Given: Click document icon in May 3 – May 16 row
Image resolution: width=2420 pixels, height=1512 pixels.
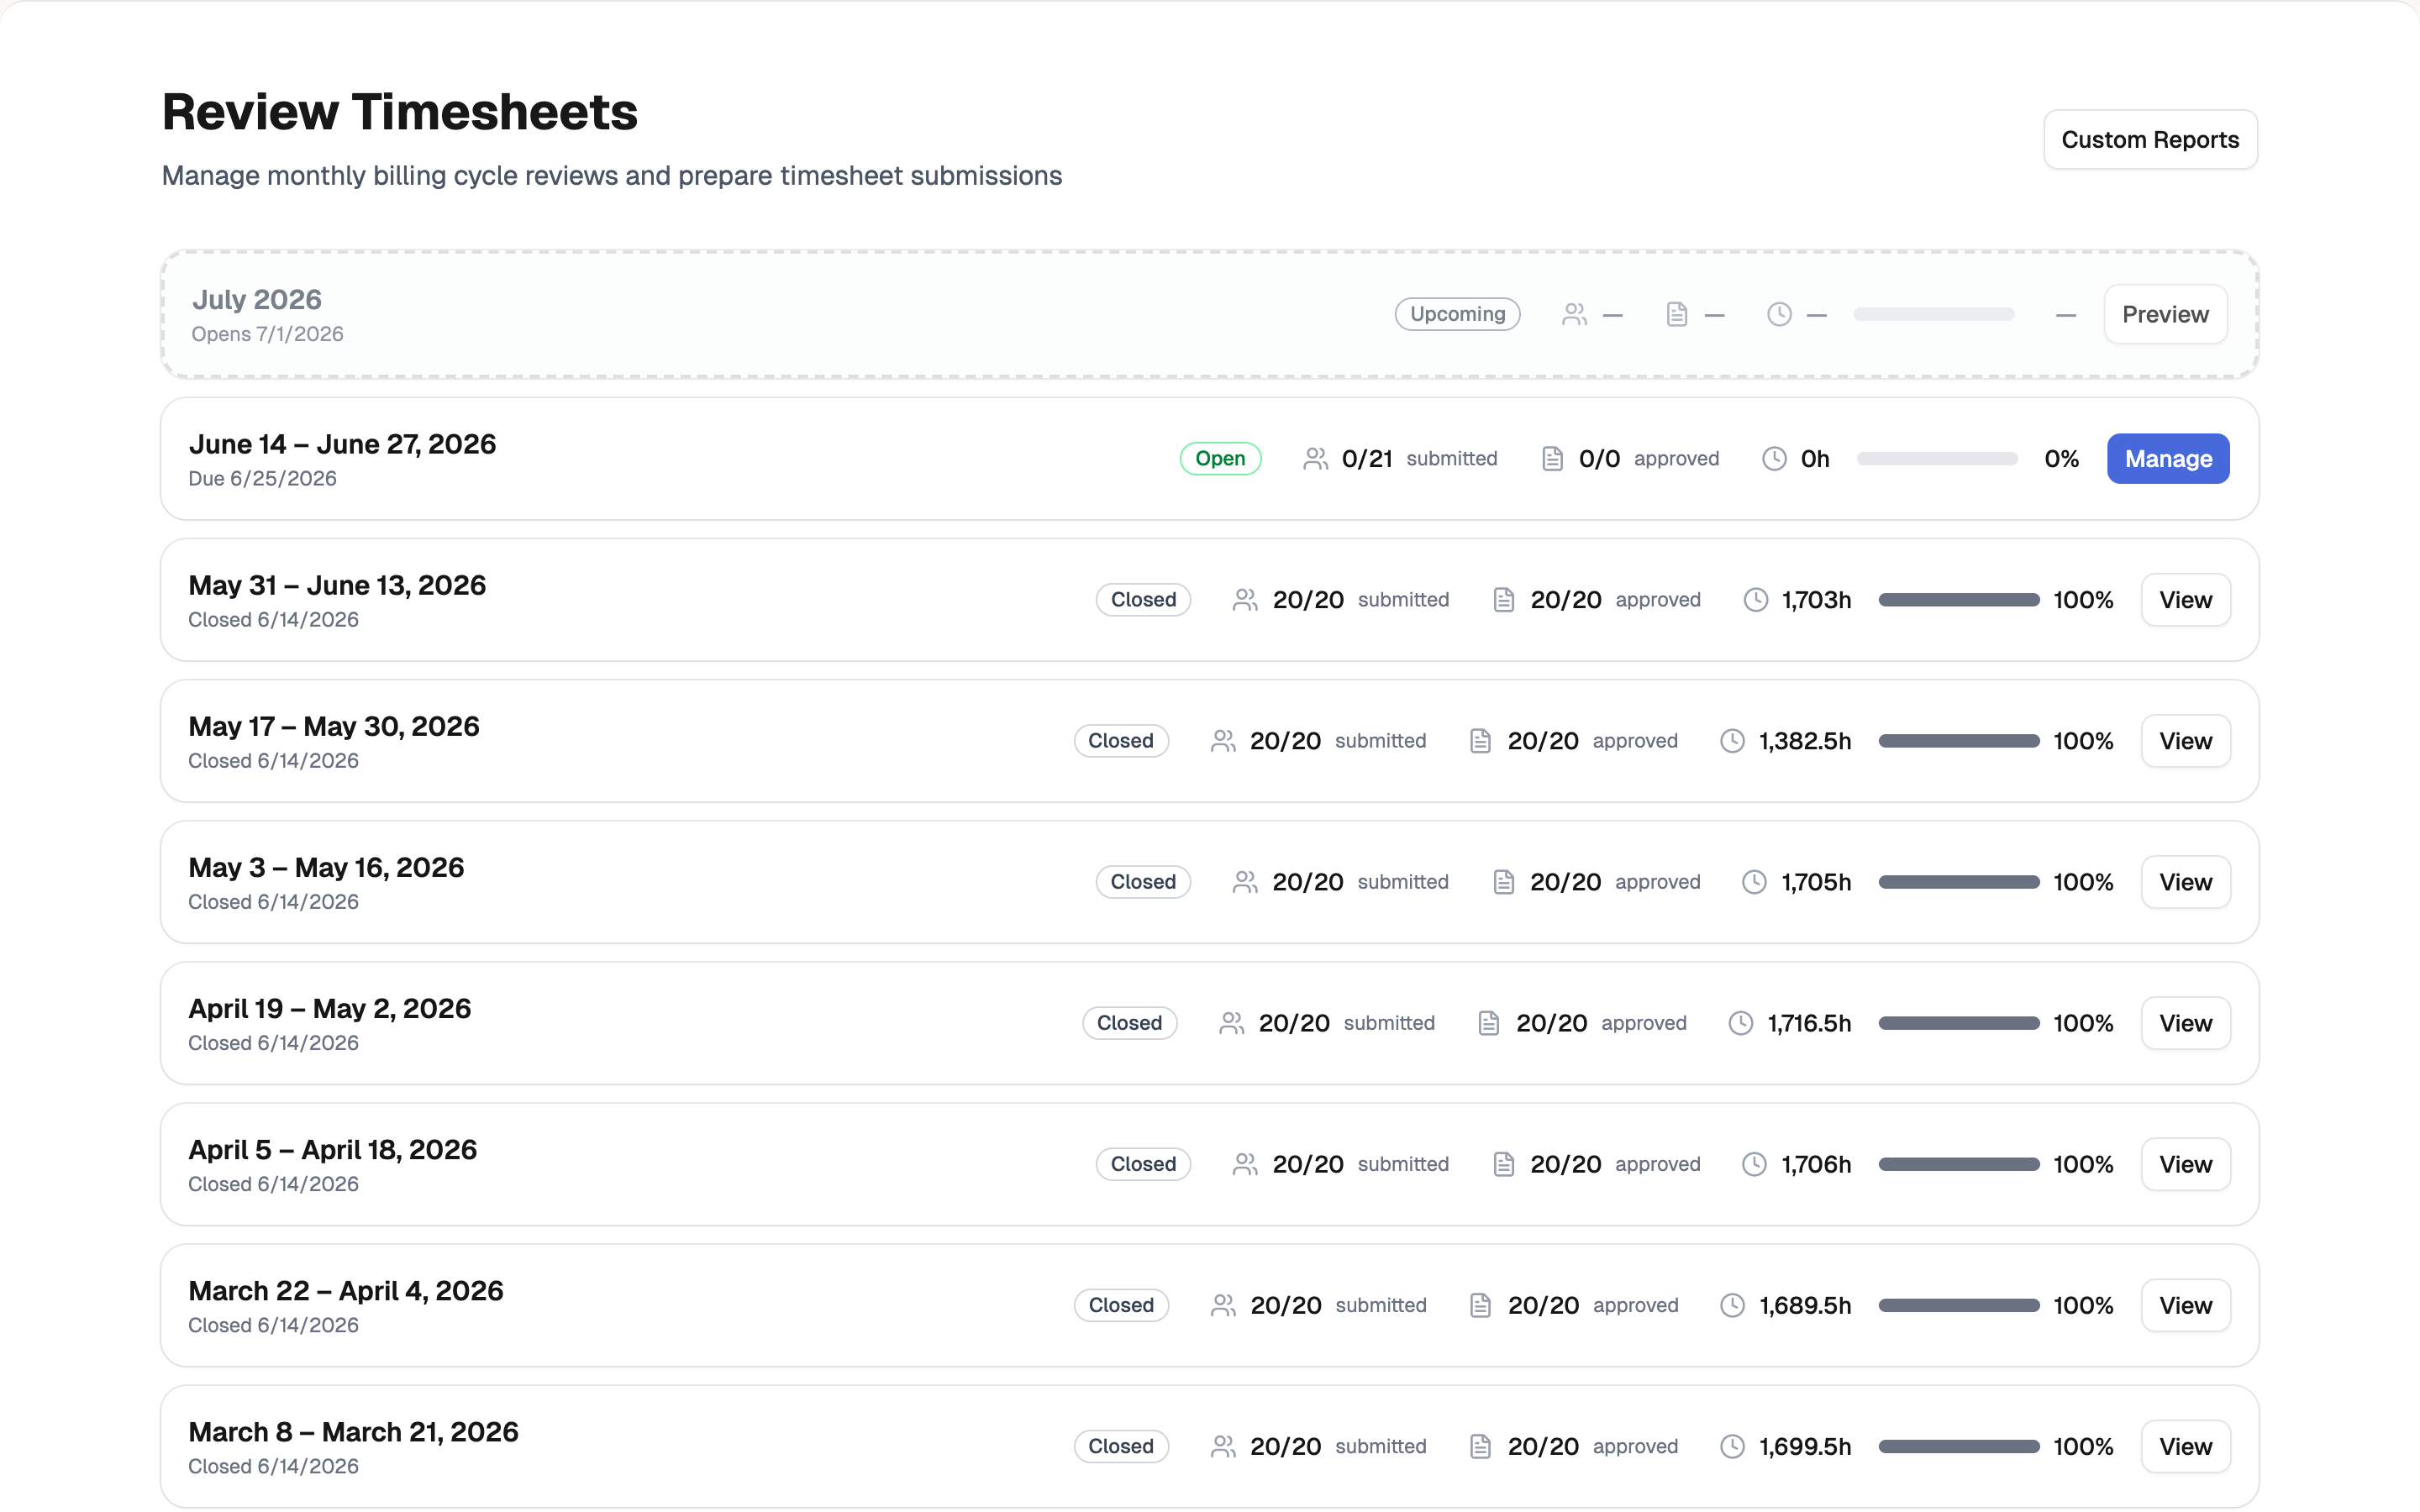Looking at the screenshot, I should (x=1504, y=882).
